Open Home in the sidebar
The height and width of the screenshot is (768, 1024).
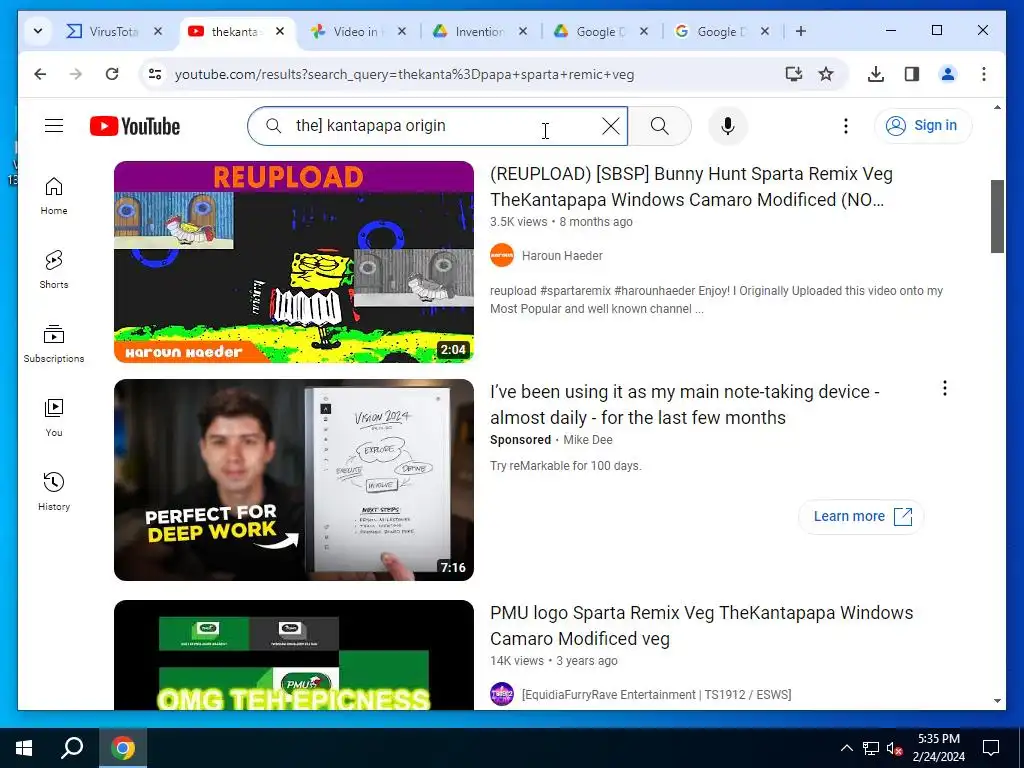(54, 196)
